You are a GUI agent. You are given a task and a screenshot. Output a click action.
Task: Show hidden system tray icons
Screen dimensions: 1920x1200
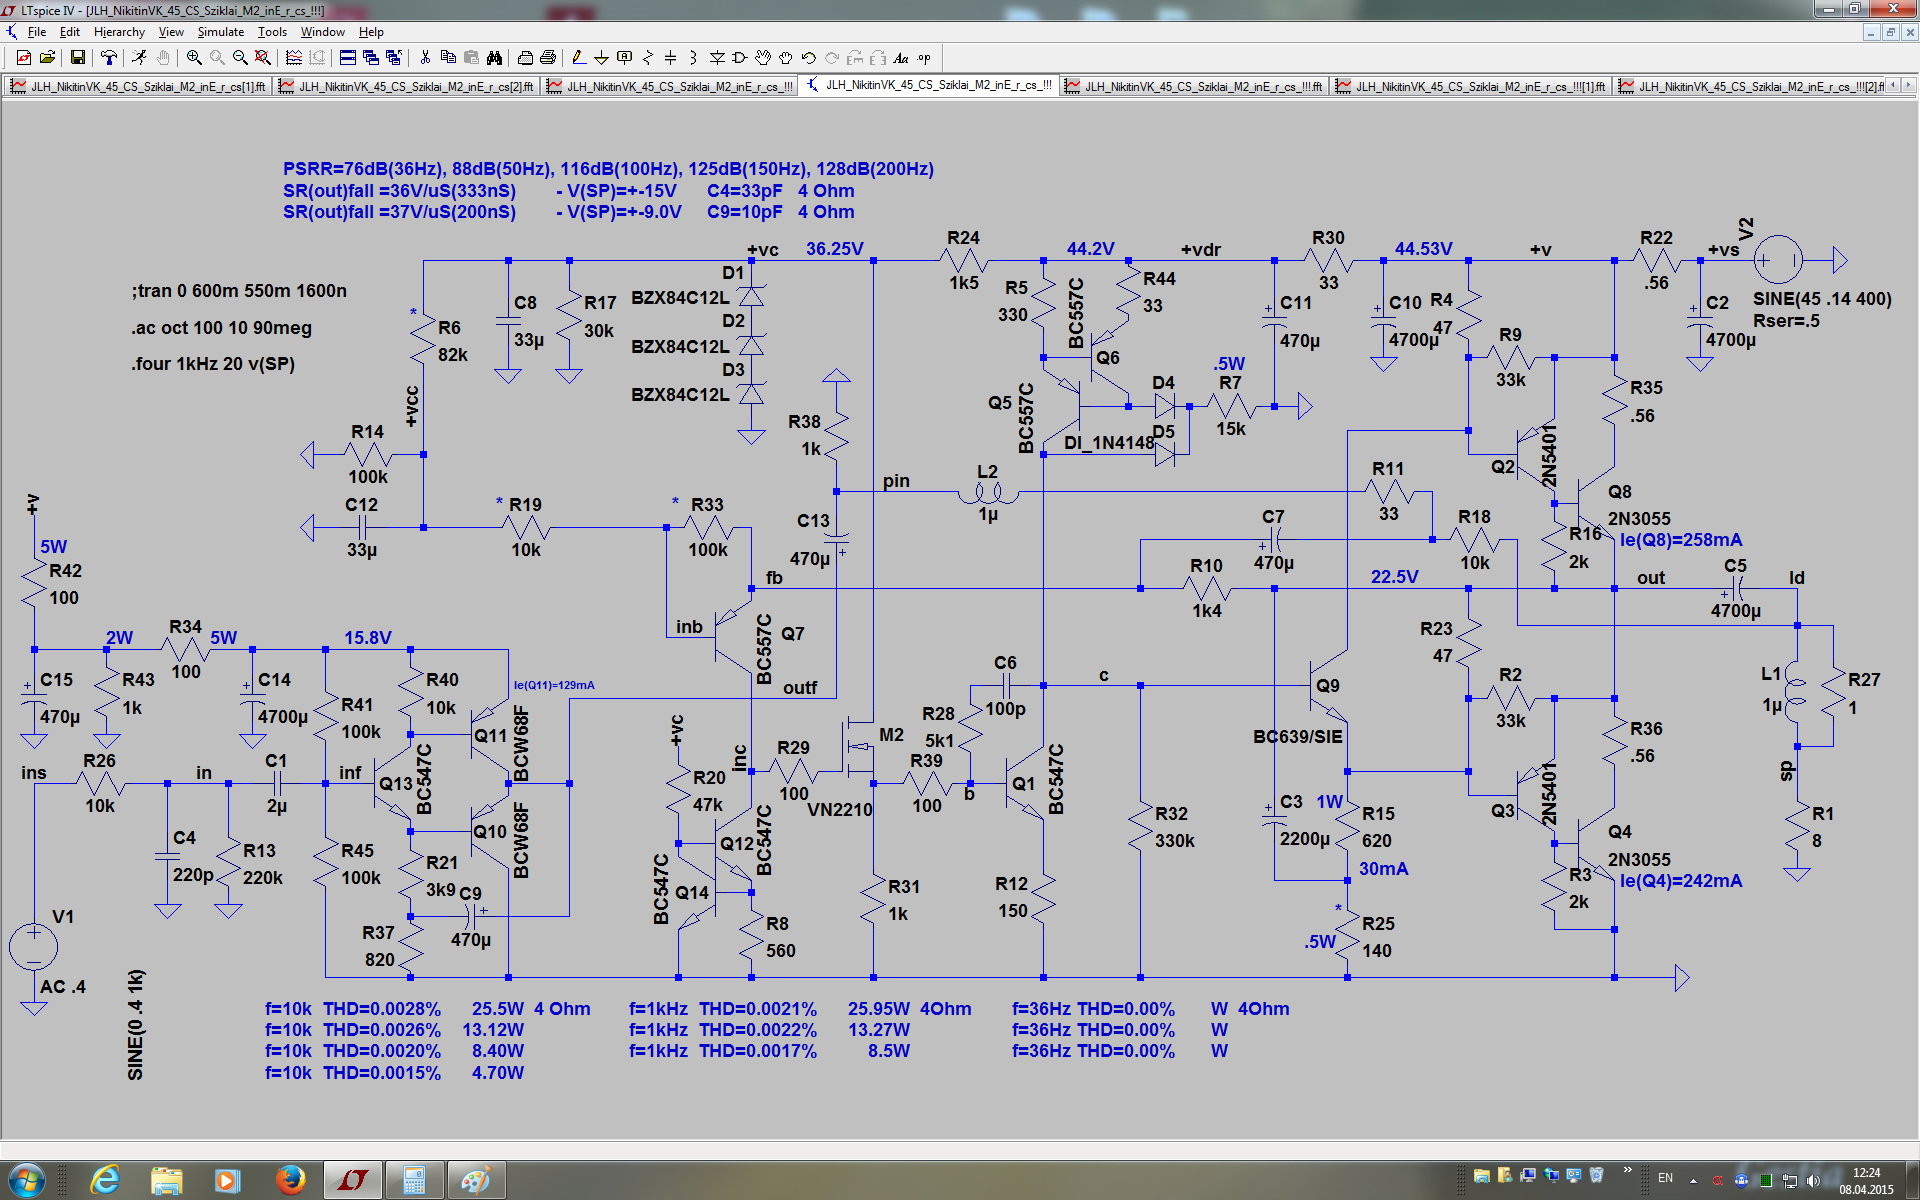[x=1693, y=1180]
